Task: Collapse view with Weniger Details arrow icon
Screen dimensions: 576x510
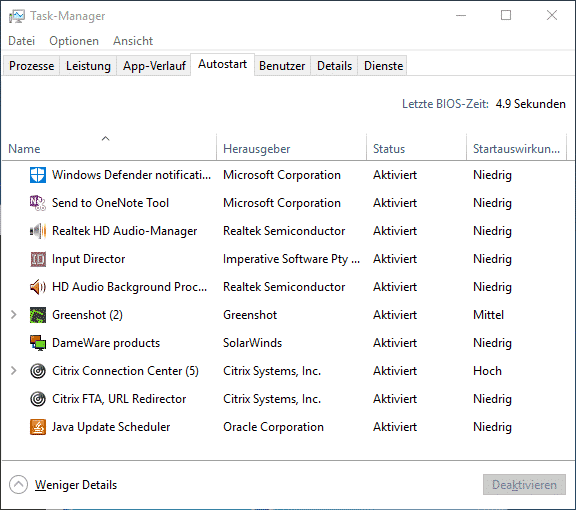Action: (x=18, y=485)
